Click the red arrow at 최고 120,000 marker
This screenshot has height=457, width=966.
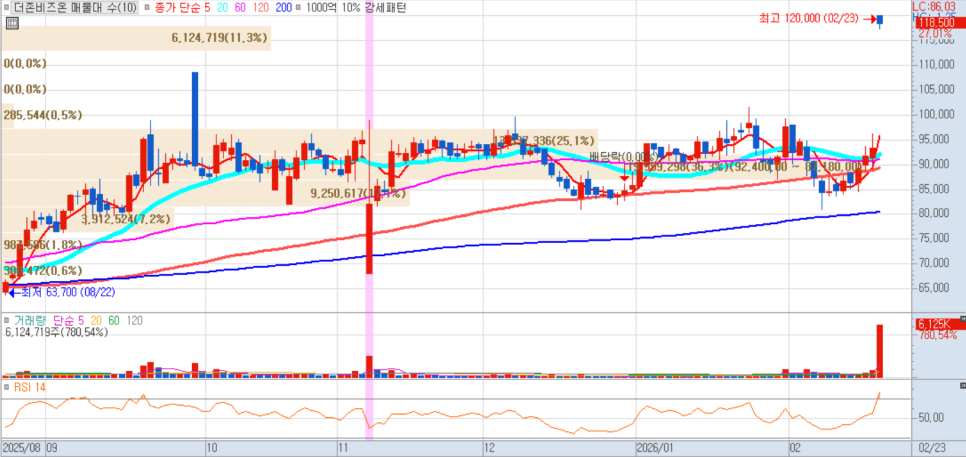point(869,19)
